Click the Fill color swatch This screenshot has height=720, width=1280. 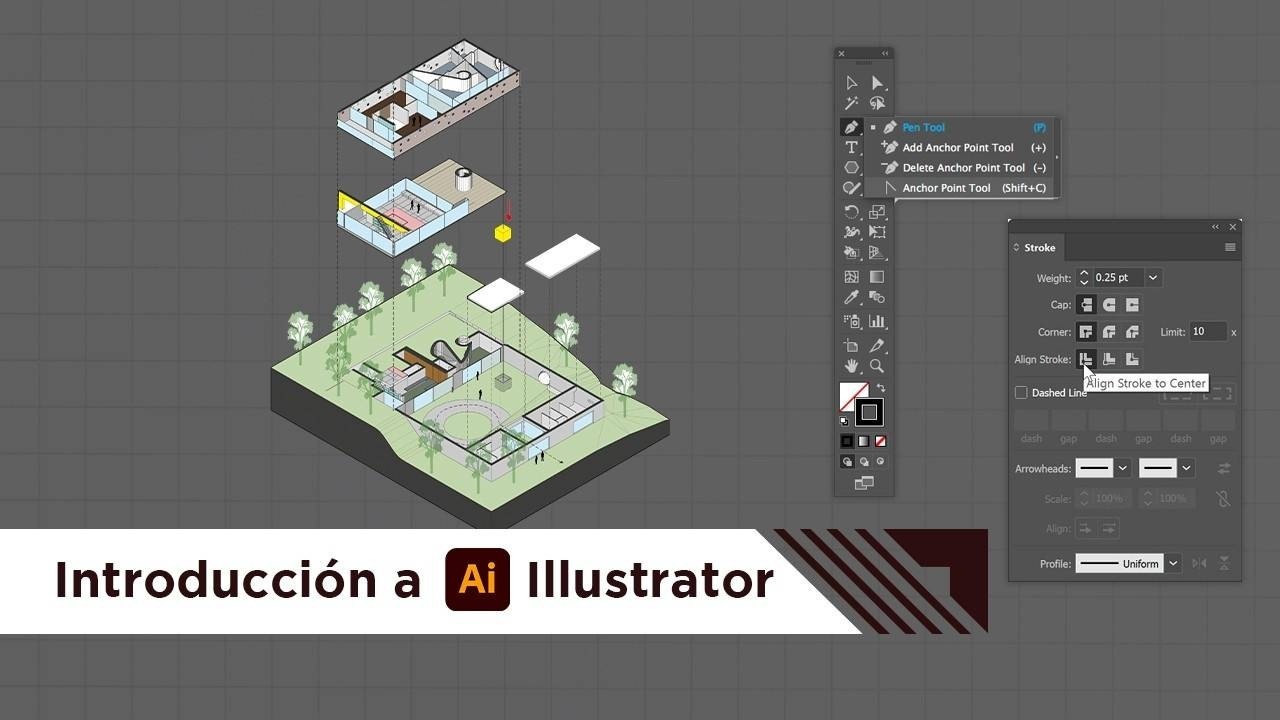click(x=852, y=397)
